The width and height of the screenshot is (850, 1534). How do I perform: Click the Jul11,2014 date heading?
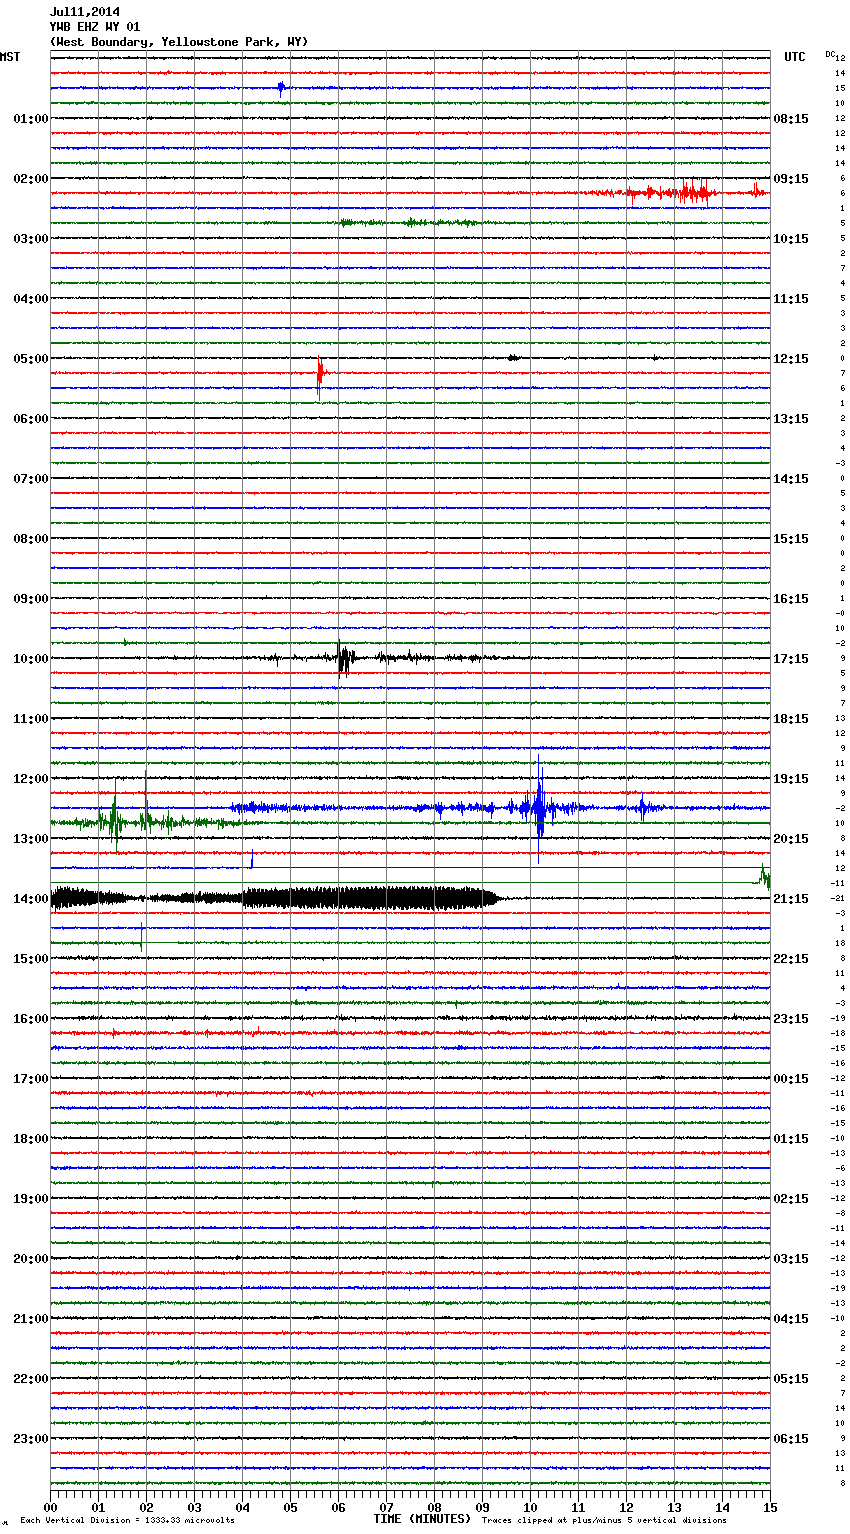coord(85,12)
